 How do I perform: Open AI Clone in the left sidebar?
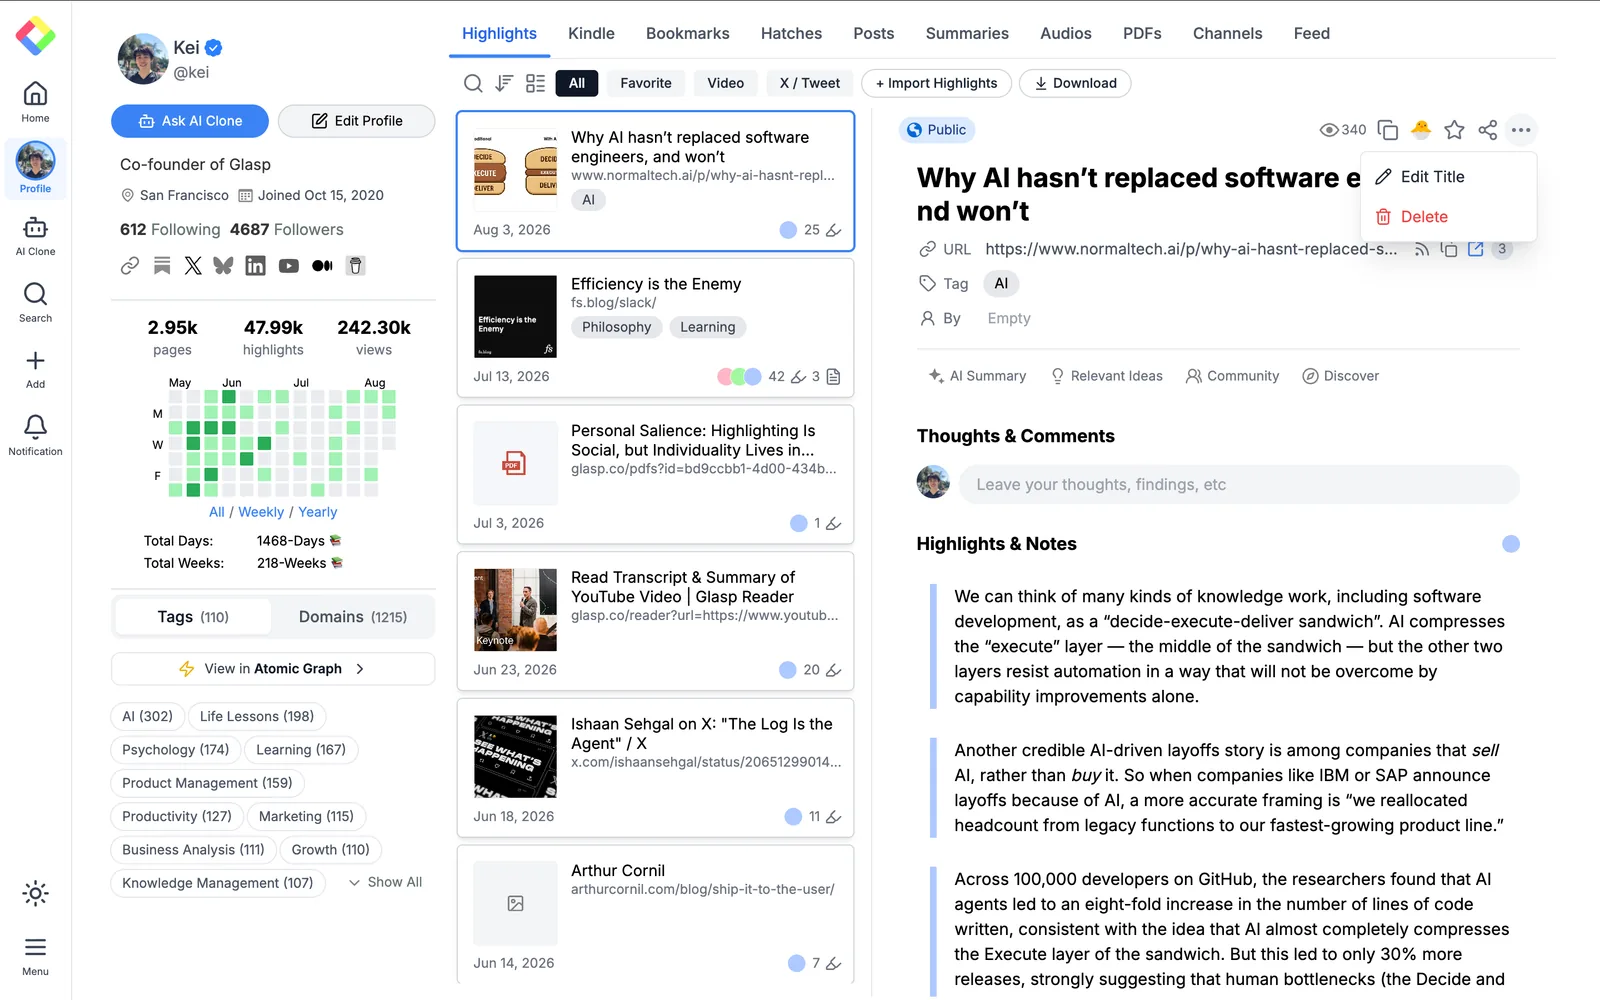coord(35,236)
